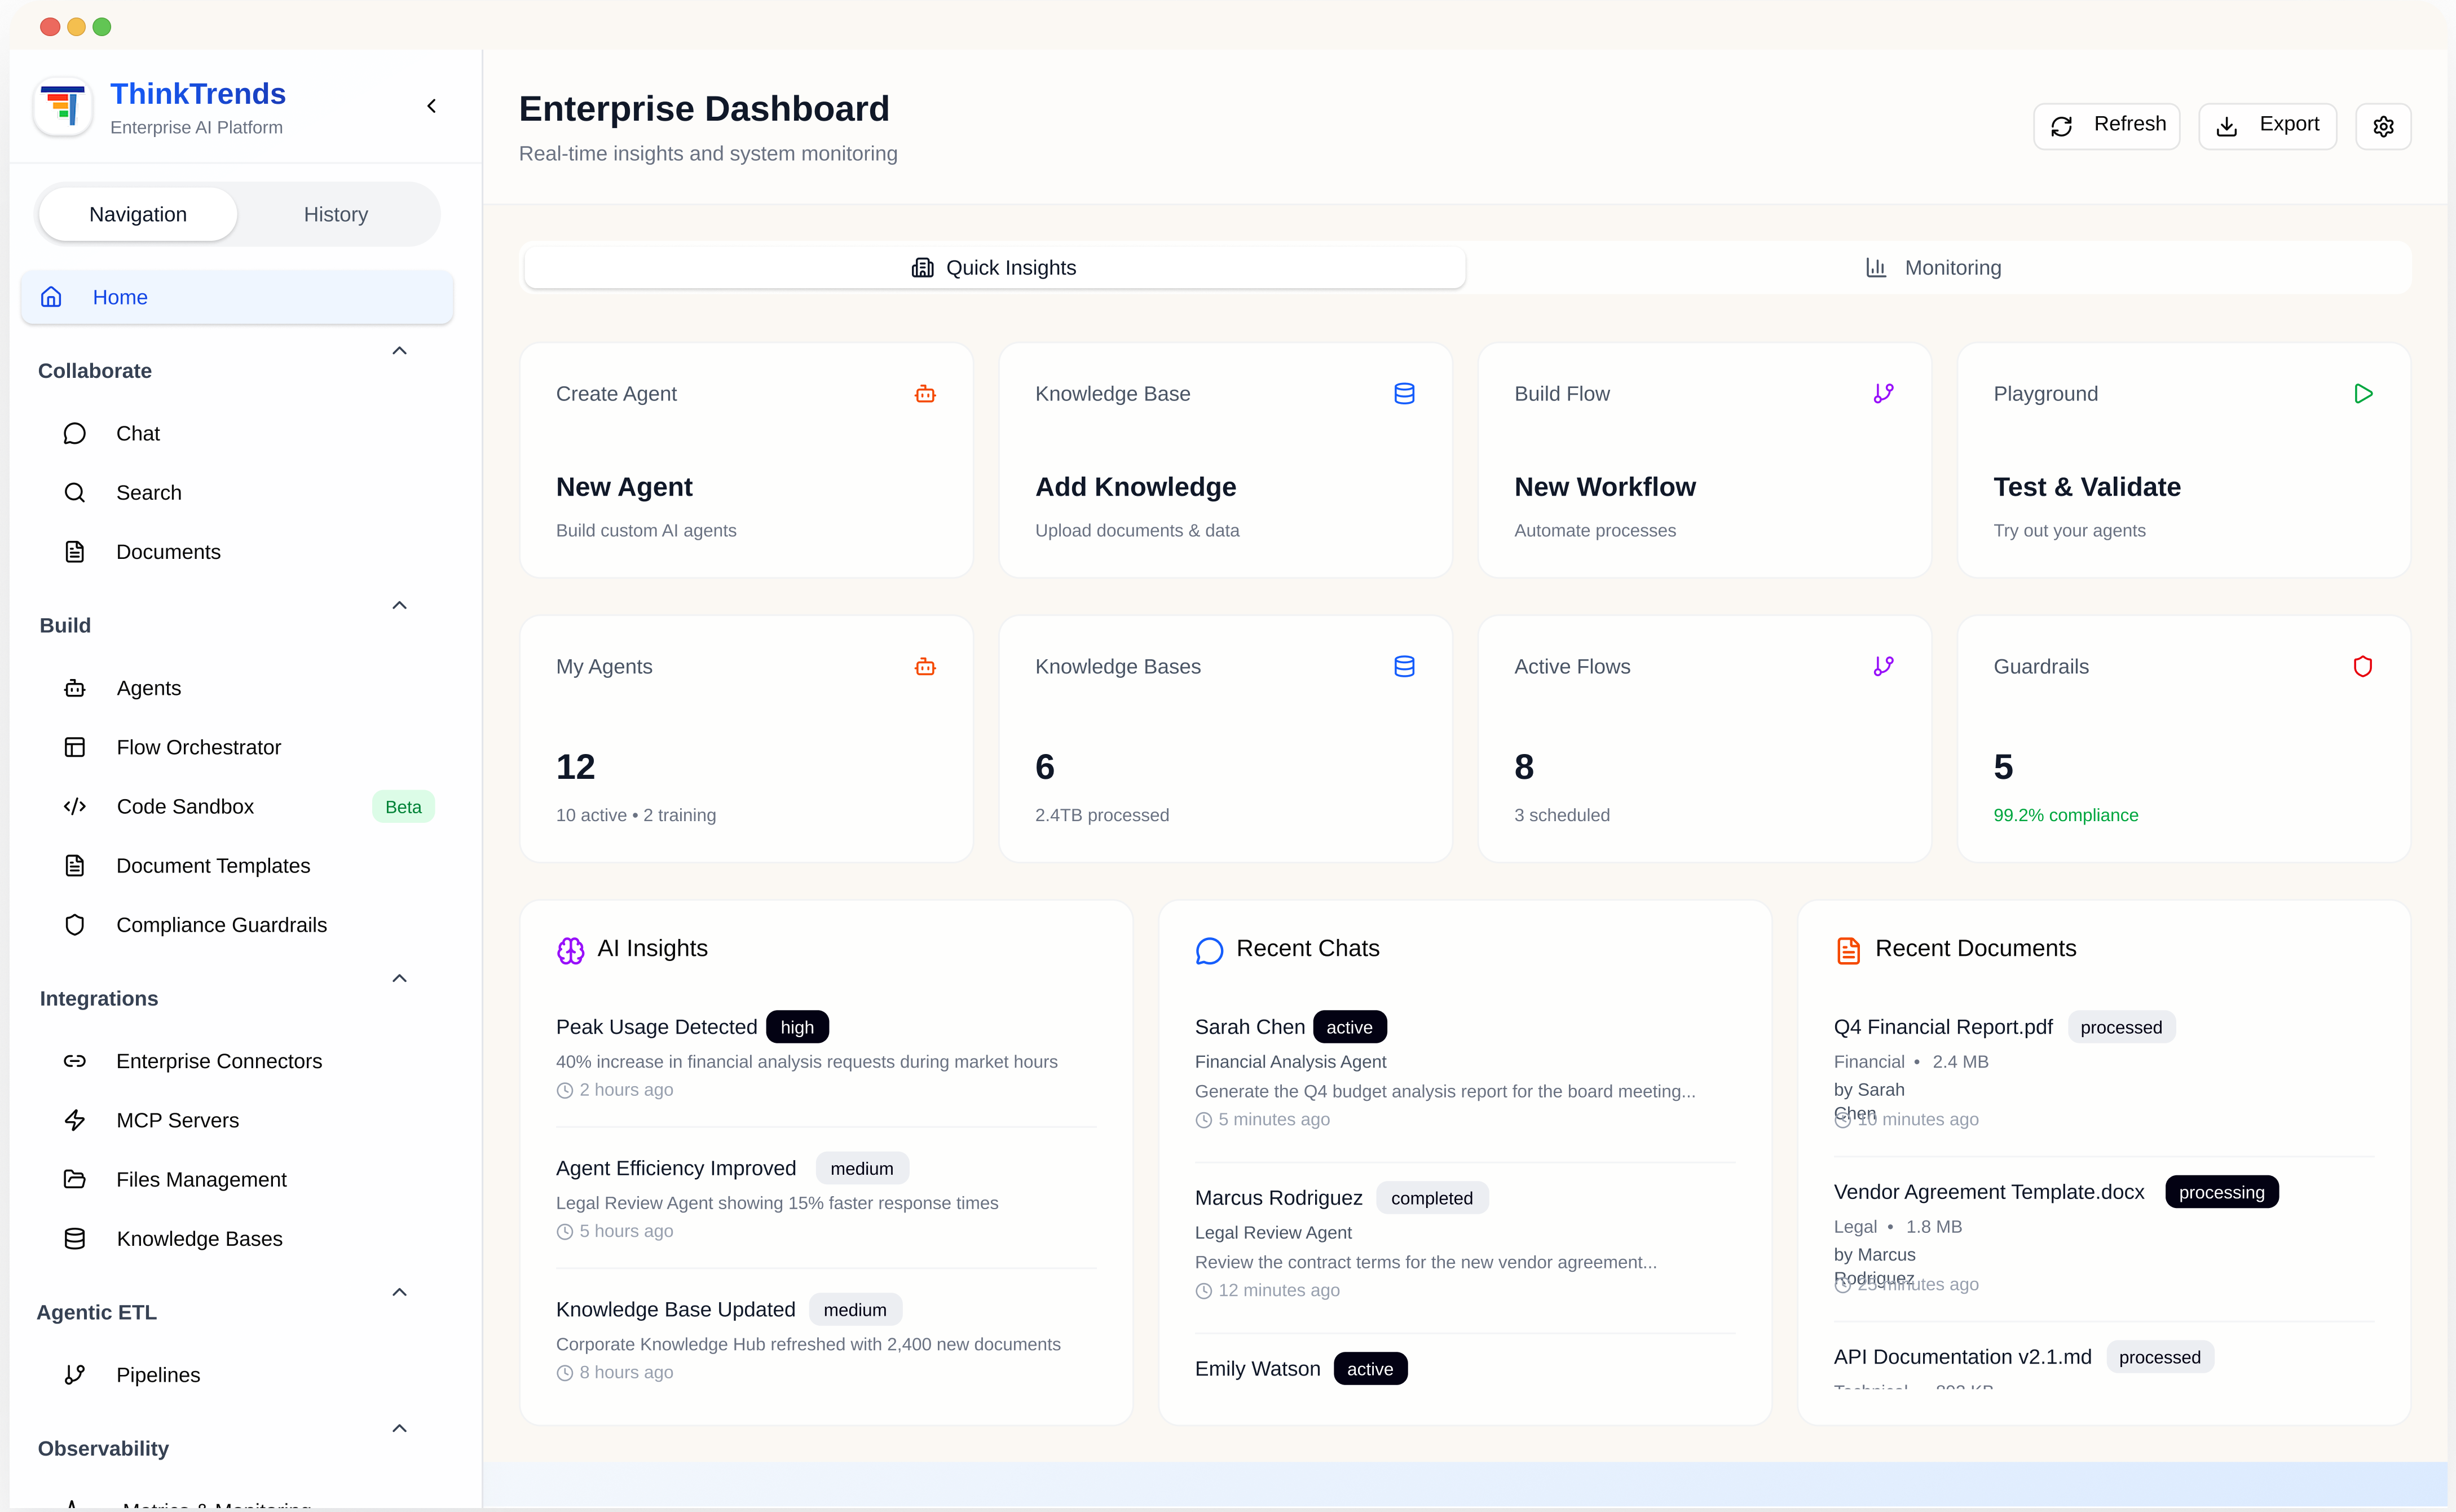
Task: Click robot icon on Create Agent card
Action: (x=925, y=394)
